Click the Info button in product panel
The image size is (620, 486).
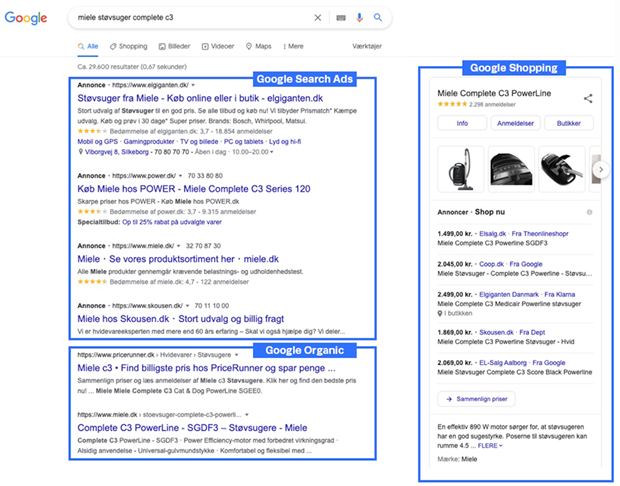click(462, 123)
